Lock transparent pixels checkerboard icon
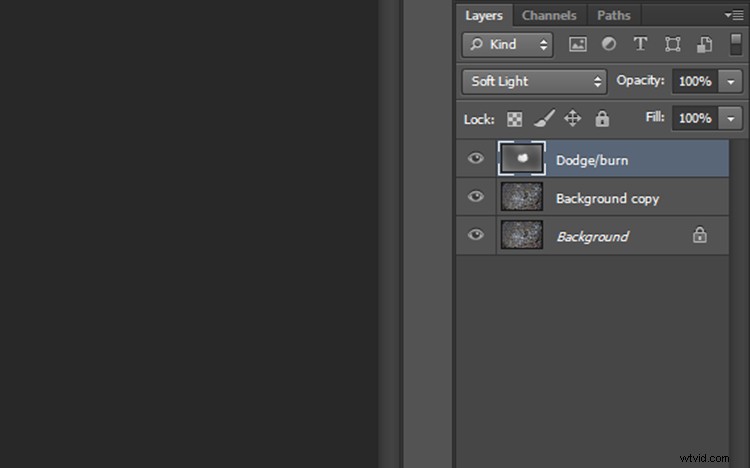750x468 pixels. tap(515, 119)
